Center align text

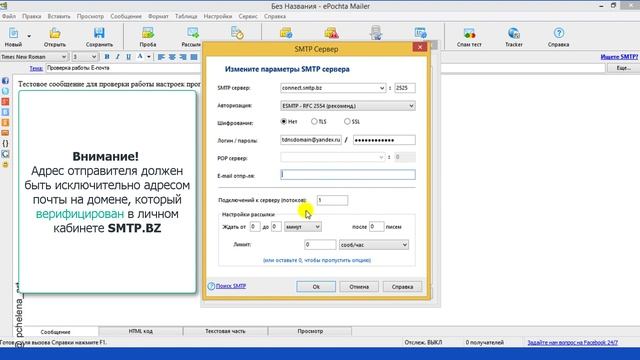pos(172,57)
